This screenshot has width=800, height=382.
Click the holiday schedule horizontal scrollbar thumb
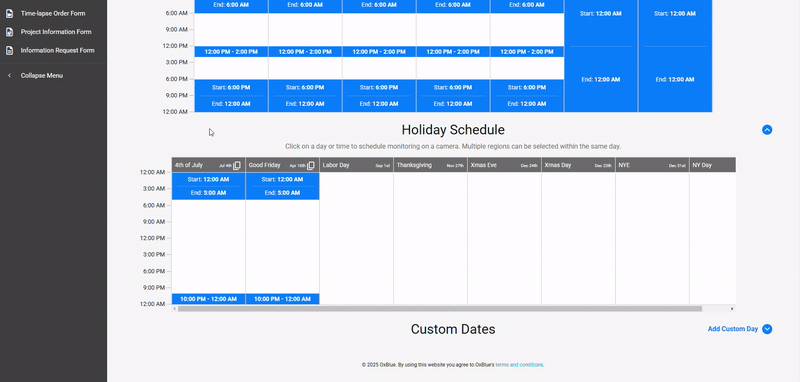[440, 309]
